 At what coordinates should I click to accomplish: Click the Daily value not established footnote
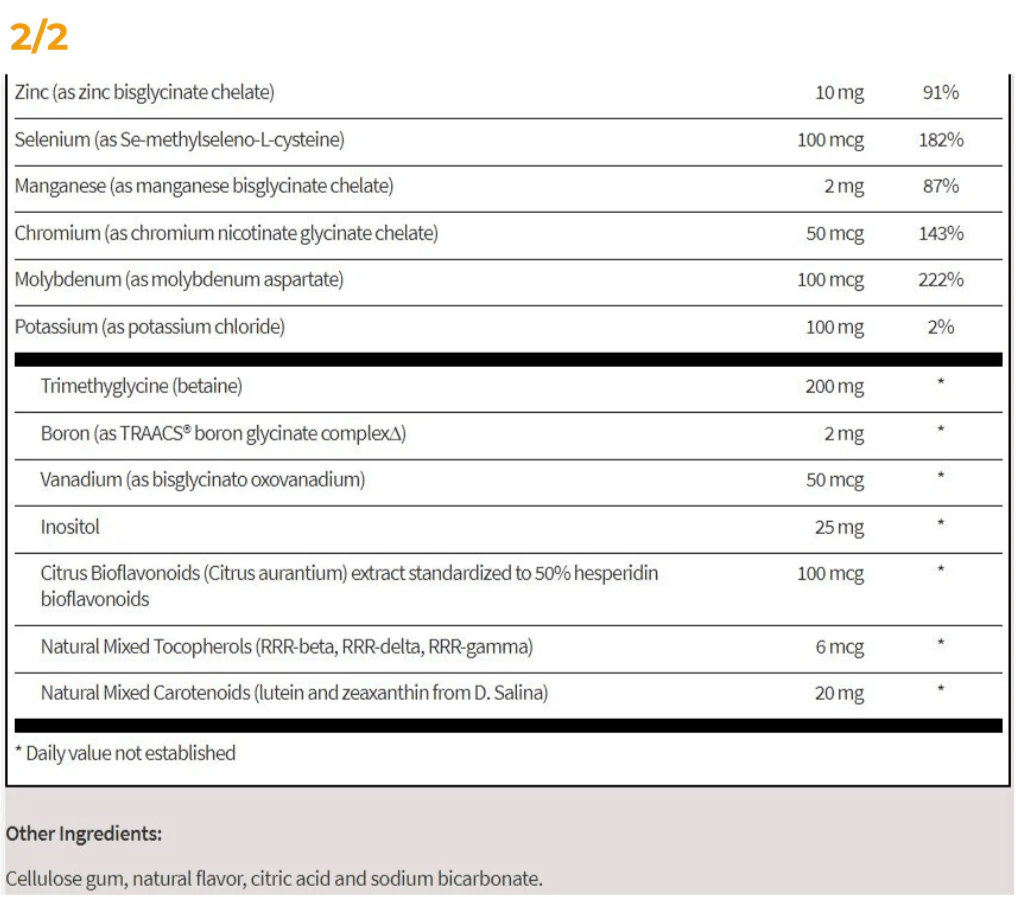[x=126, y=754]
